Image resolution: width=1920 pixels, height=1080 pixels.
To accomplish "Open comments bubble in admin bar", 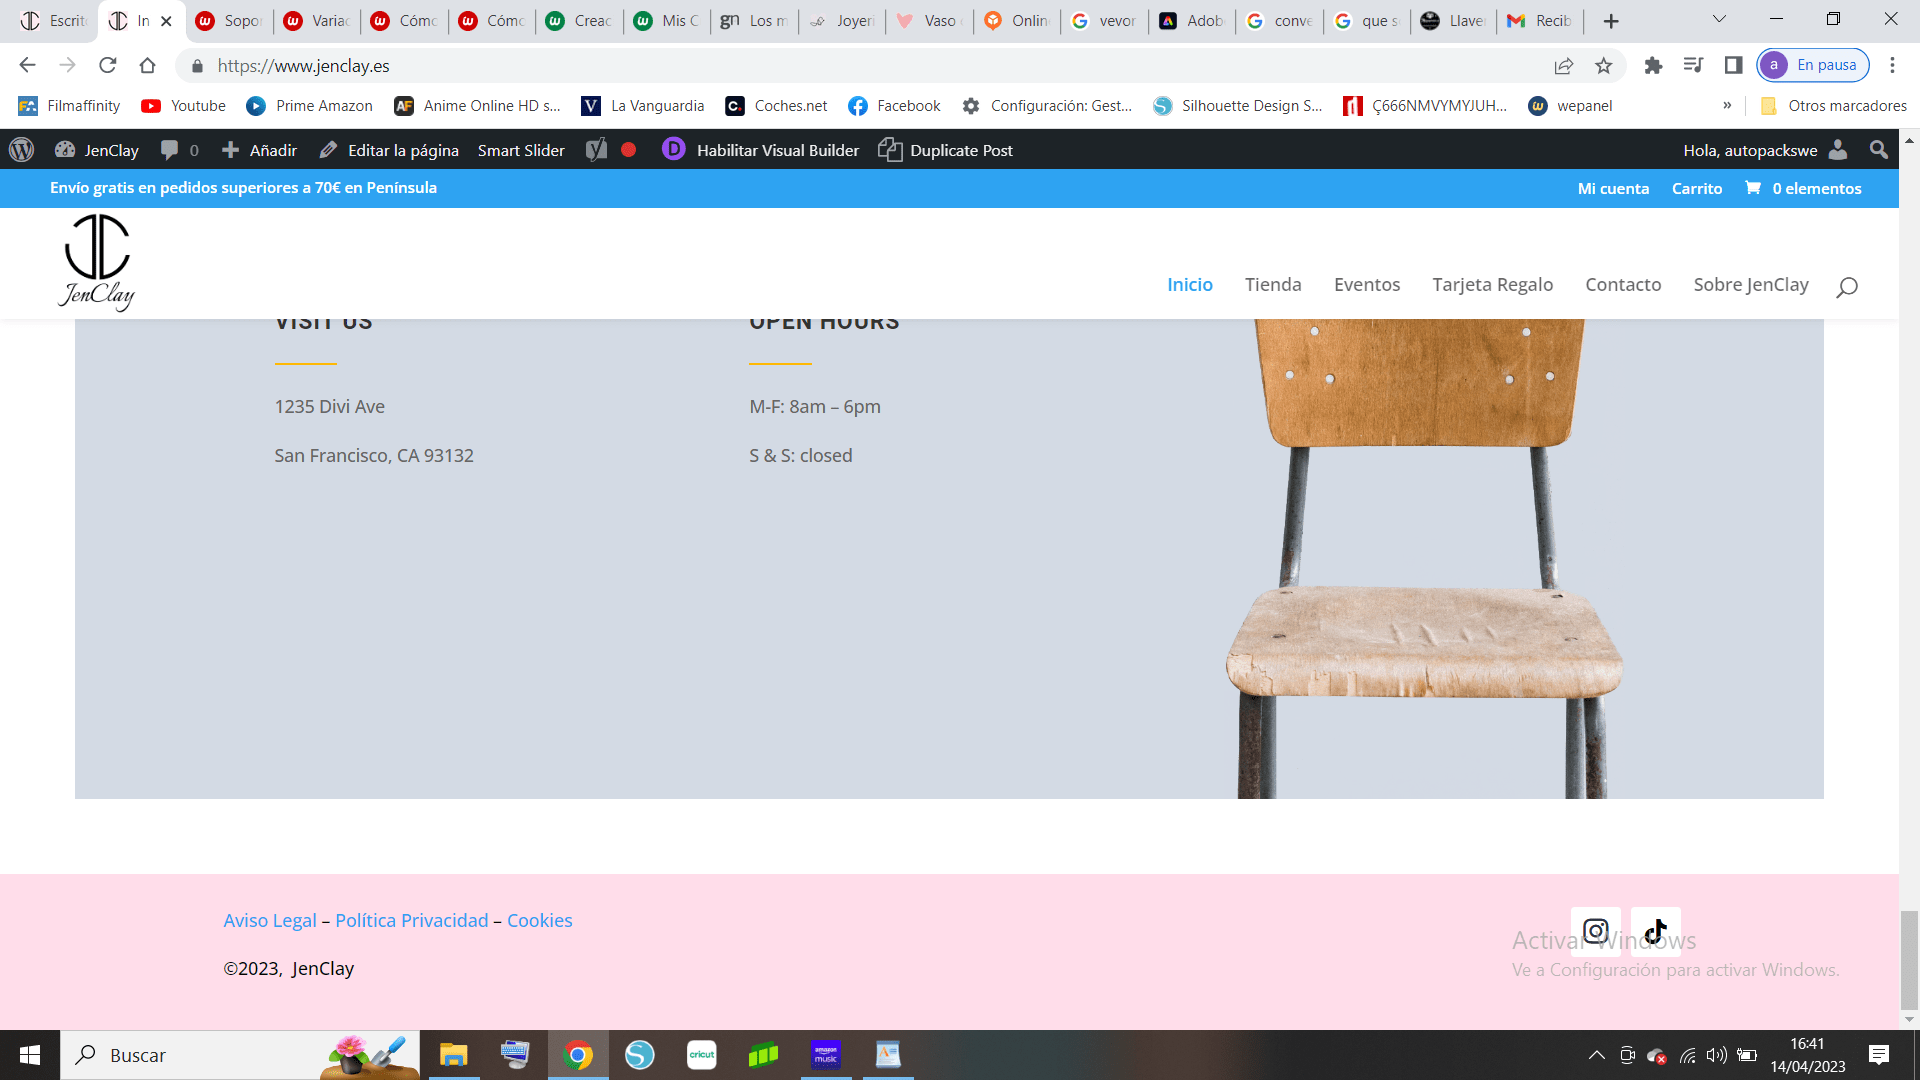I will pos(180,150).
